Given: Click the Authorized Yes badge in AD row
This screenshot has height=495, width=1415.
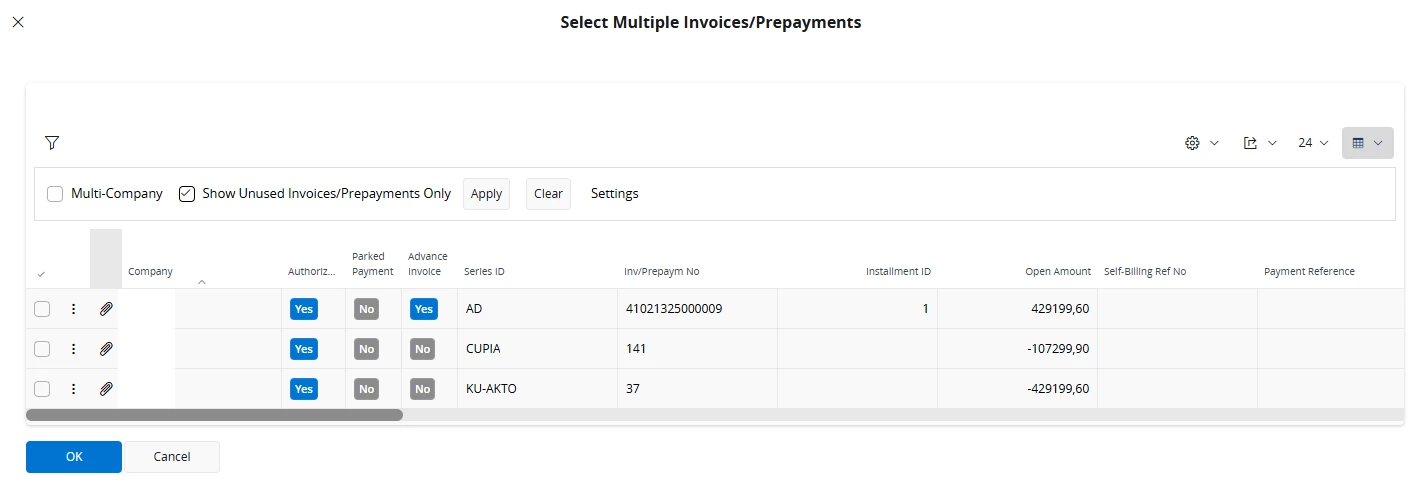Looking at the screenshot, I should point(304,309).
